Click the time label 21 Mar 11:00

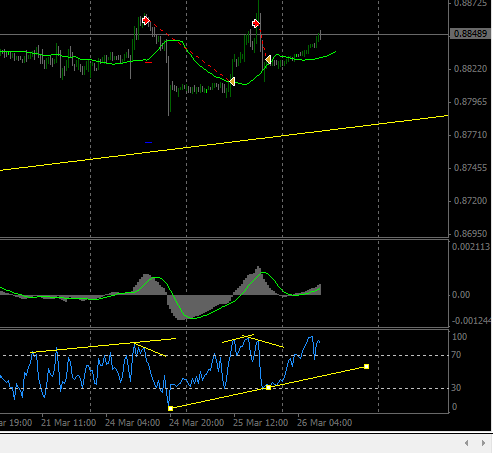click(x=69, y=423)
